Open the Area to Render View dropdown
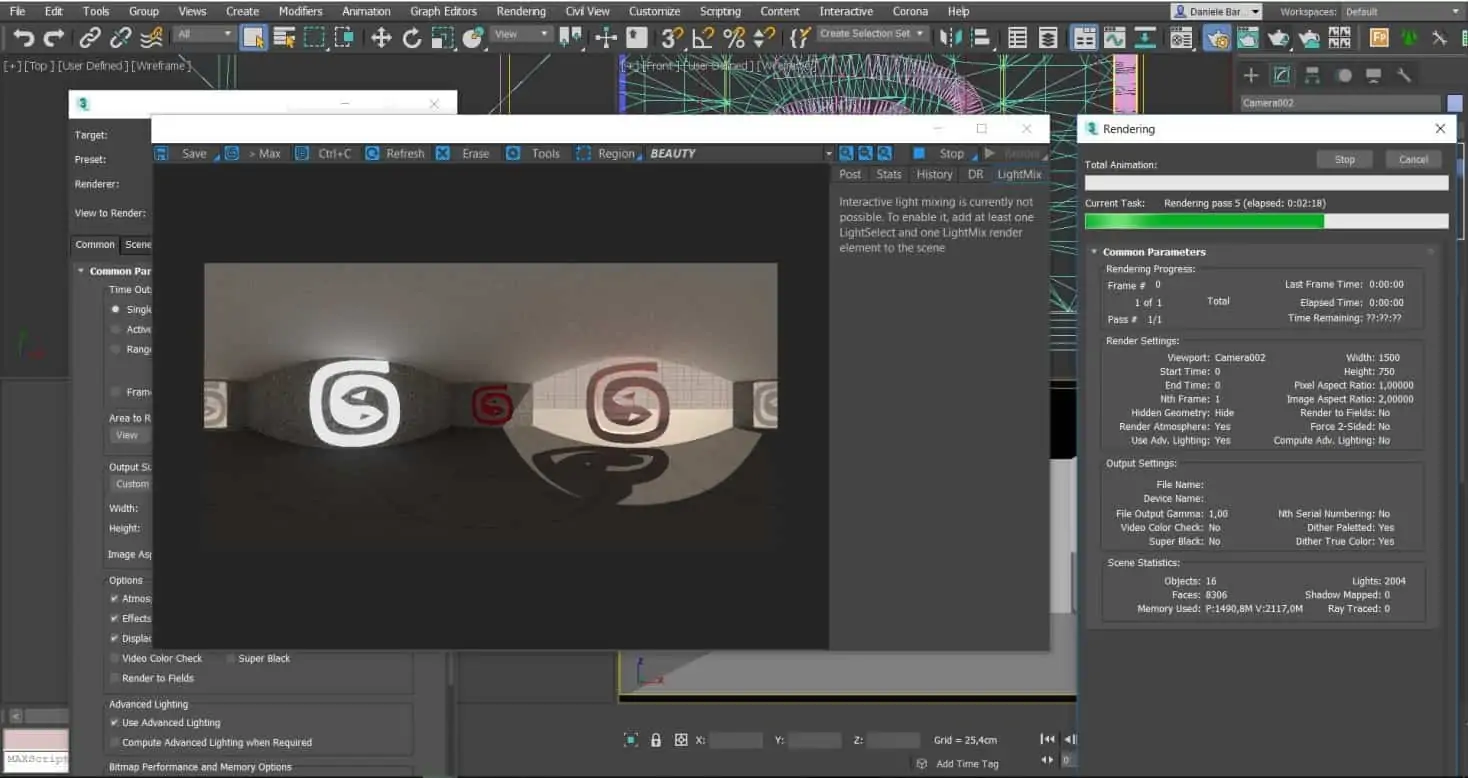This screenshot has height=778, width=1468. pyautogui.click(x=129, y=435)
